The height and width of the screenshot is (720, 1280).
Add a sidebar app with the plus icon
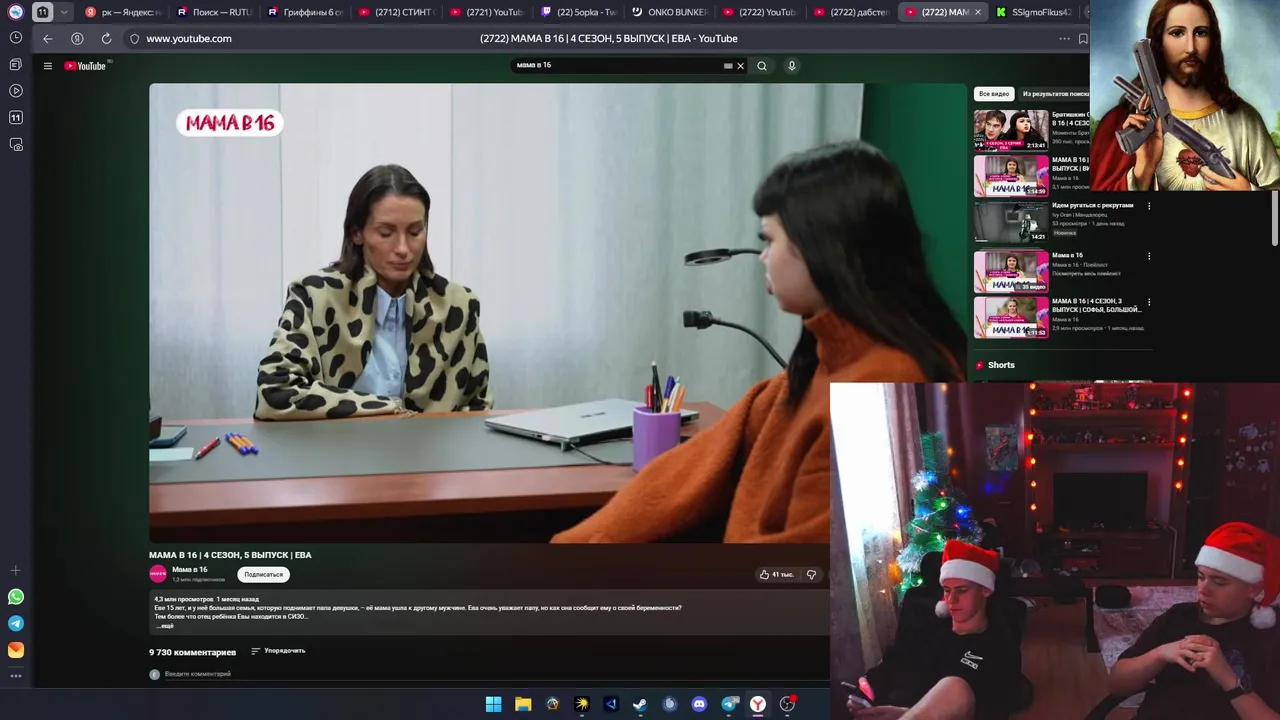click(x=16, y=570)
